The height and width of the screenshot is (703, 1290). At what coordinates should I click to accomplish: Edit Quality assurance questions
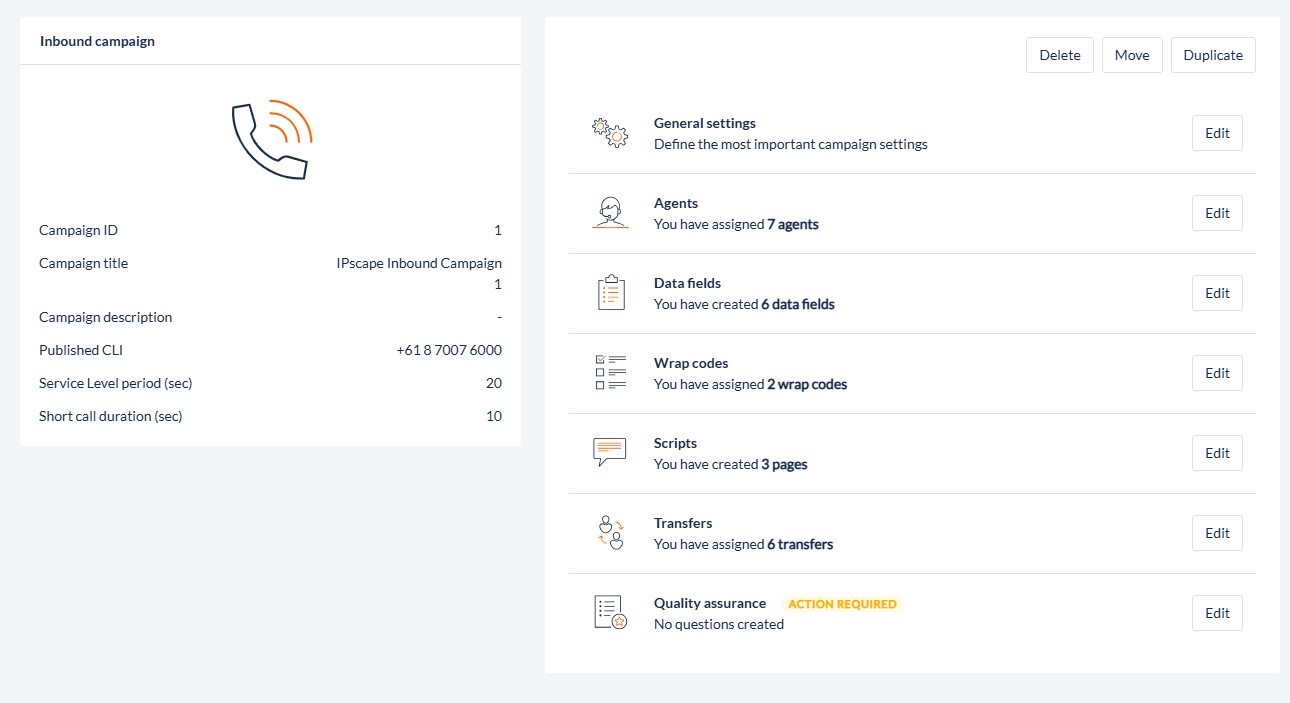[x=1217, y=613]
